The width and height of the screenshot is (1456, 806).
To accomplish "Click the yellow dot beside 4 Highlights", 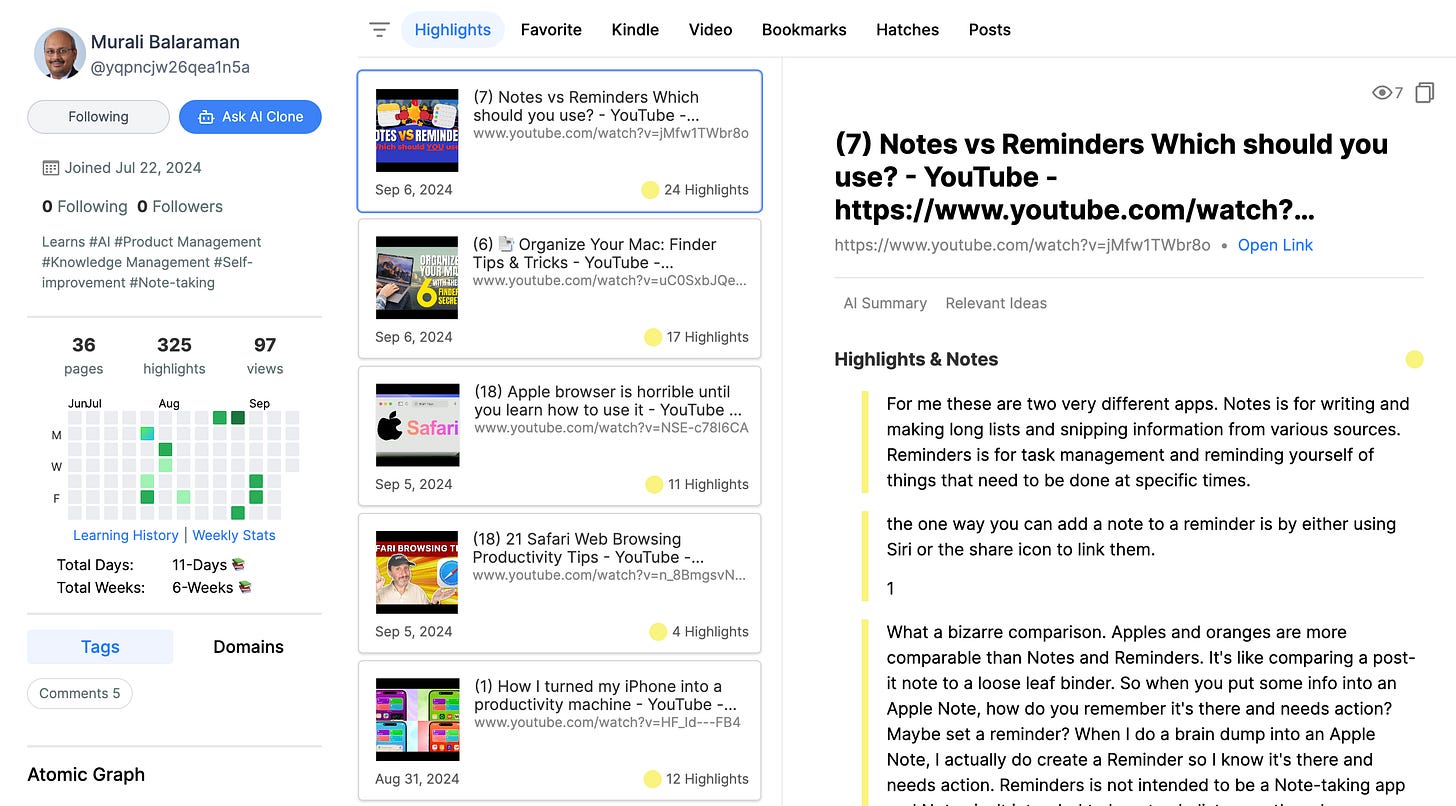I will click(658, 631).
